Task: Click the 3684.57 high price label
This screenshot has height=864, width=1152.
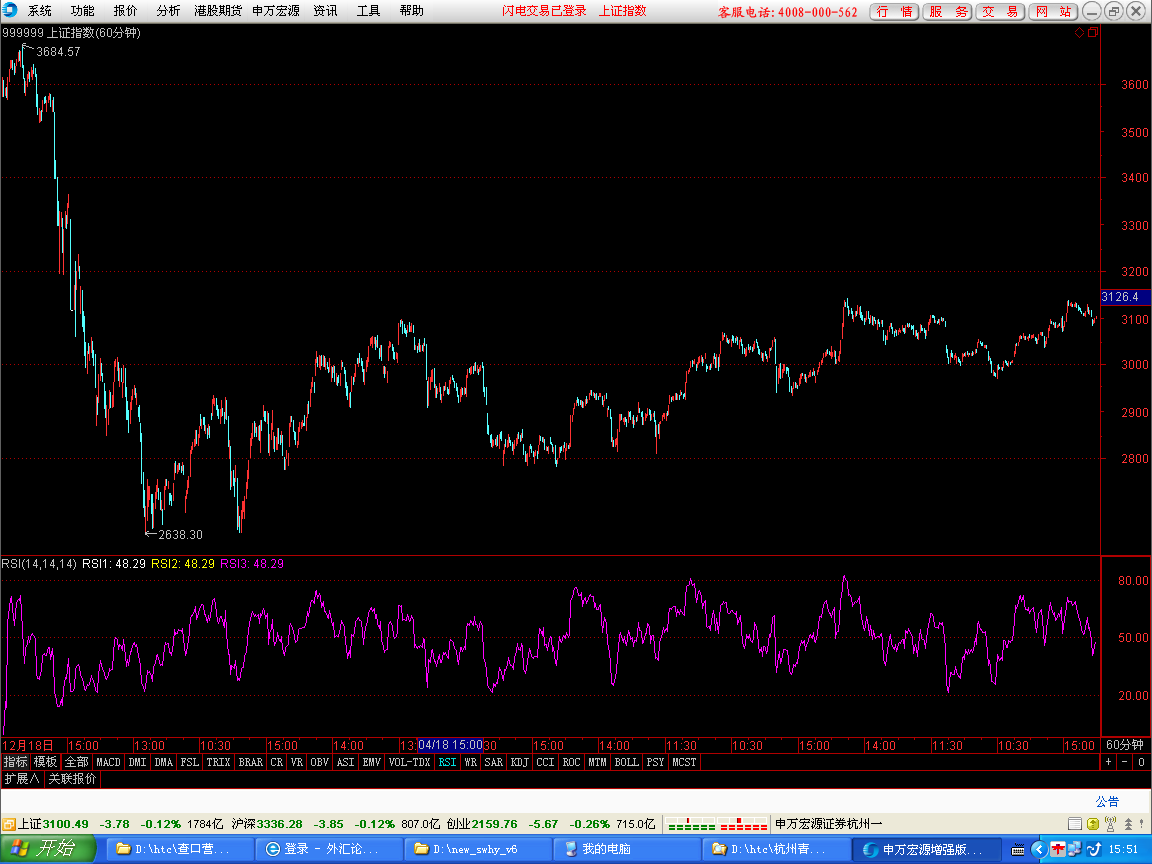Action: coord(58,51)
